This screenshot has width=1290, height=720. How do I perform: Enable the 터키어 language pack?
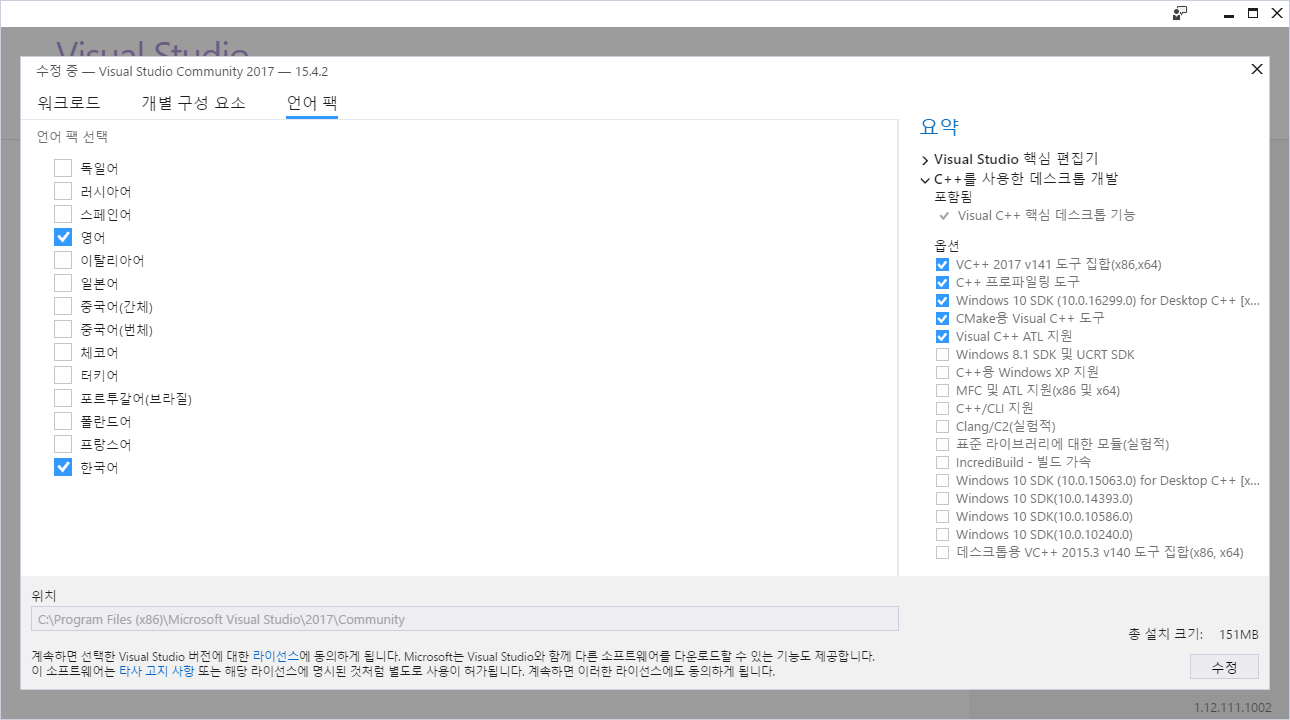pyautogui.click(x=63, y=375)
